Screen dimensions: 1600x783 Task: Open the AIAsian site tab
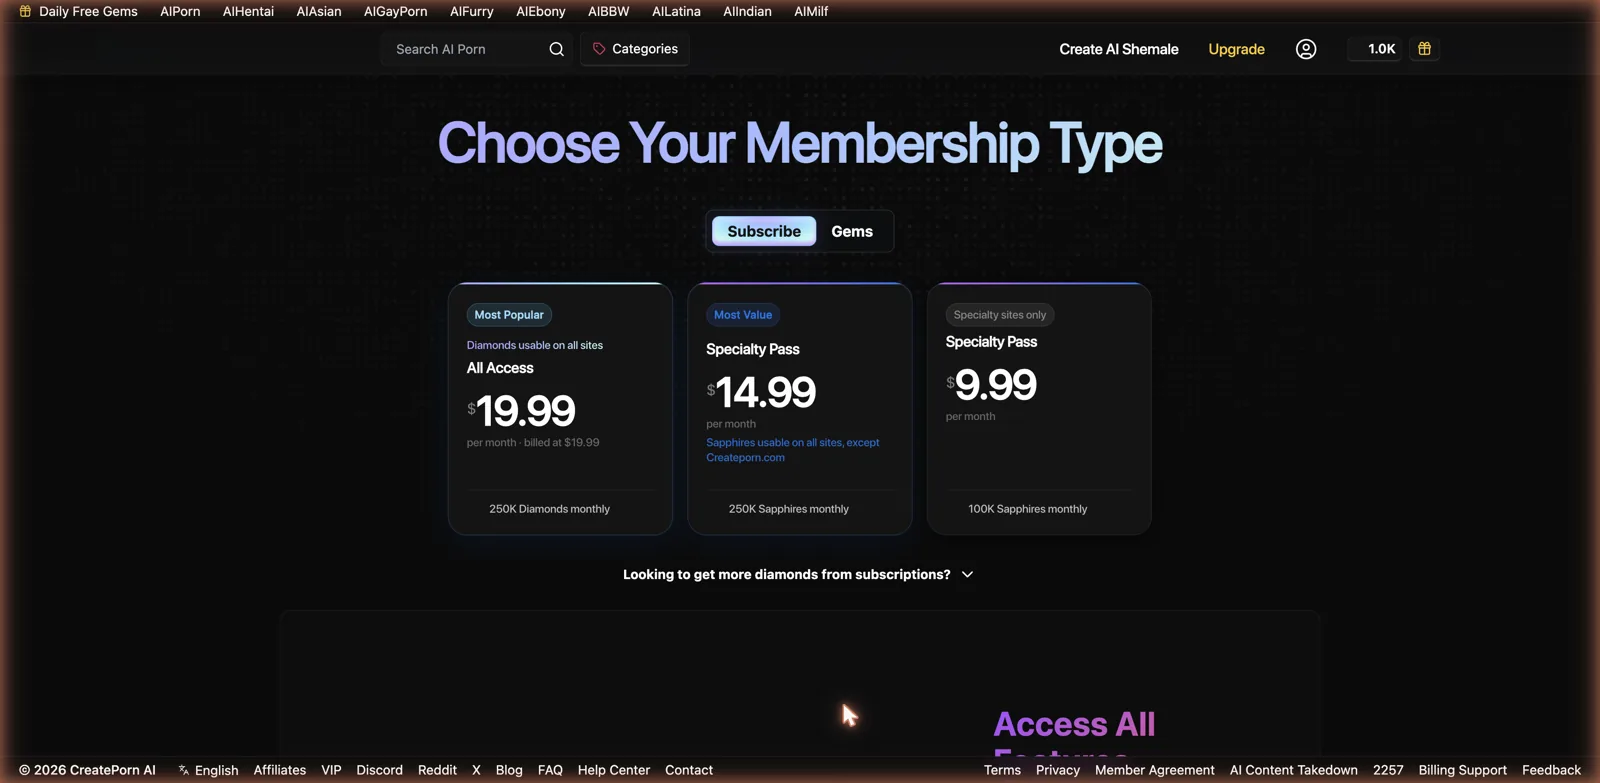point(319,11)
